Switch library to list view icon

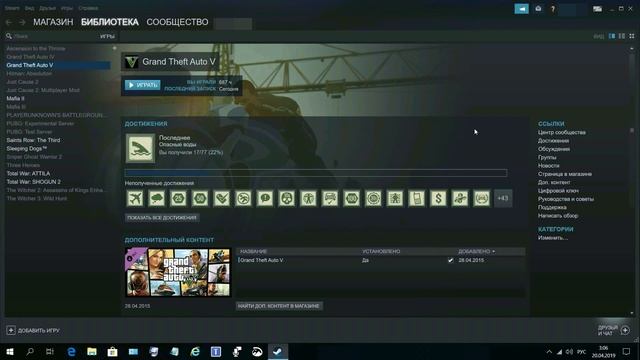(622, 36)
